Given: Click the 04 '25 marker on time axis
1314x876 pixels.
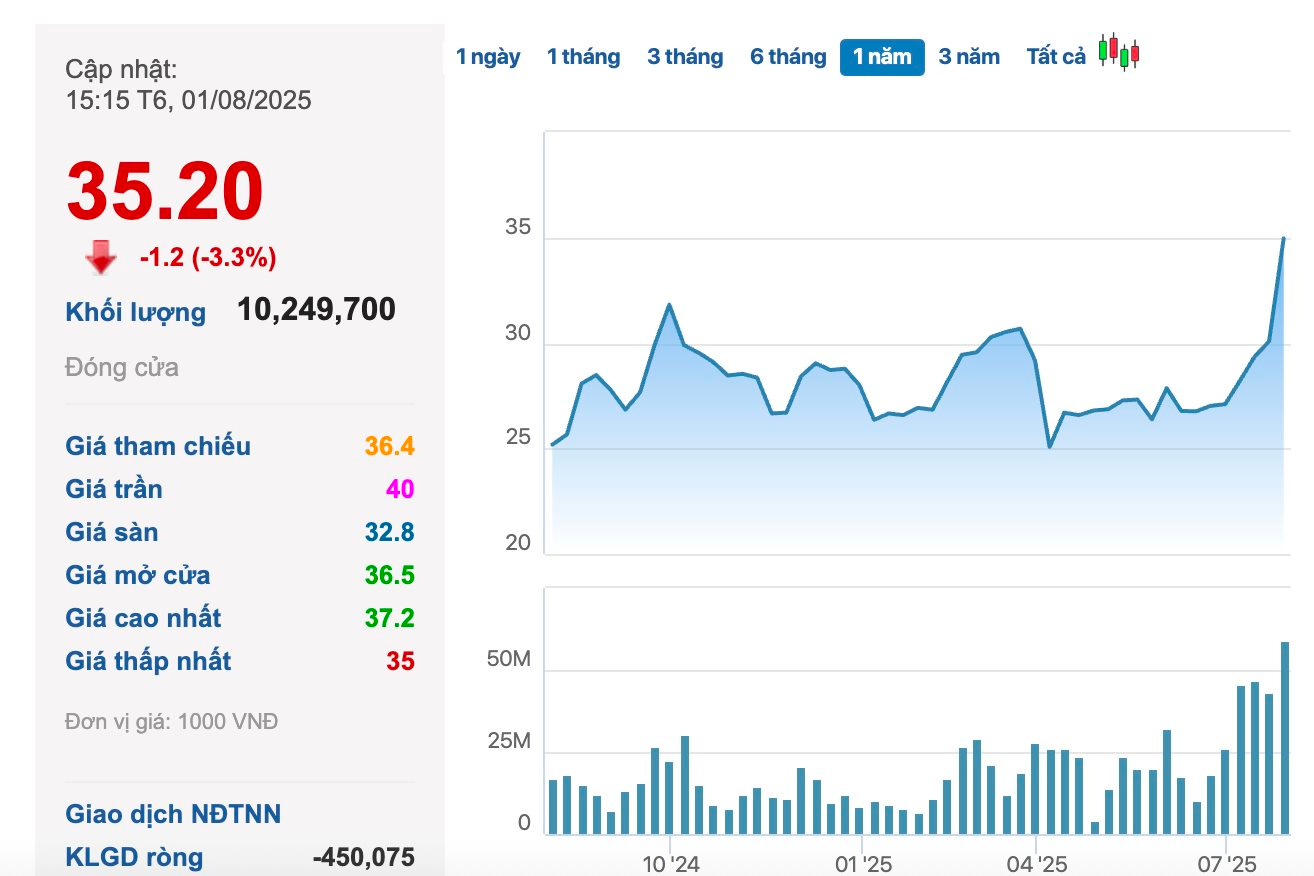Looking at the screenshot, I should [x=1037, y=863].
